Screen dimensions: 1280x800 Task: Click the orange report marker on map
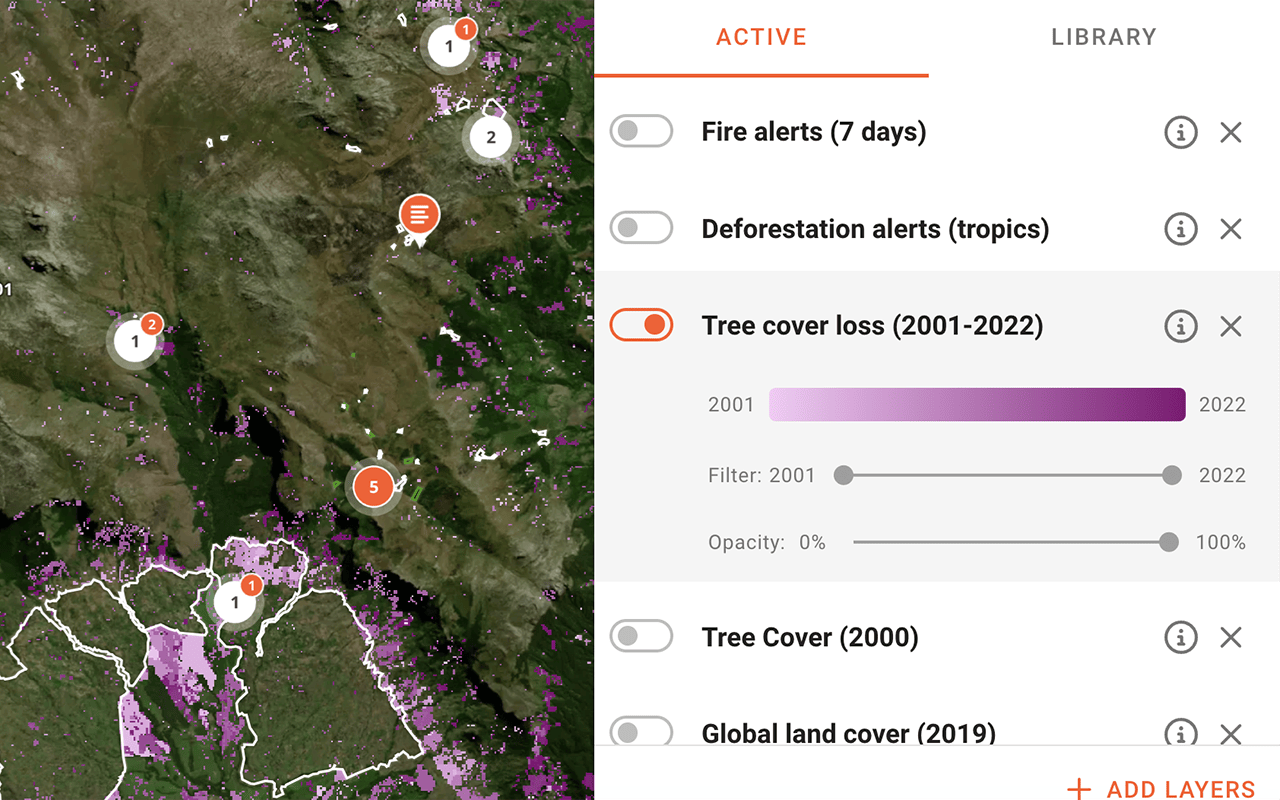pos(419,215)
